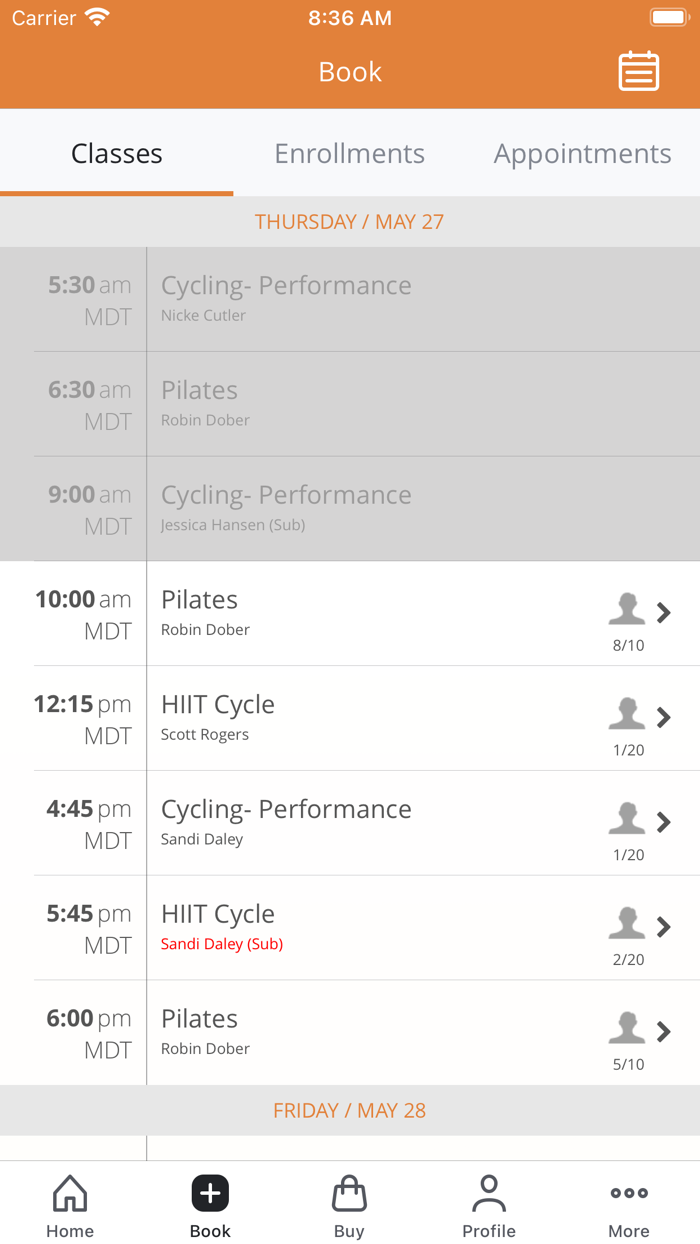Expand 5:45 pm HIIT Cycle chevron
This screenshot has width=700, height=1244.
coord(664,927)
